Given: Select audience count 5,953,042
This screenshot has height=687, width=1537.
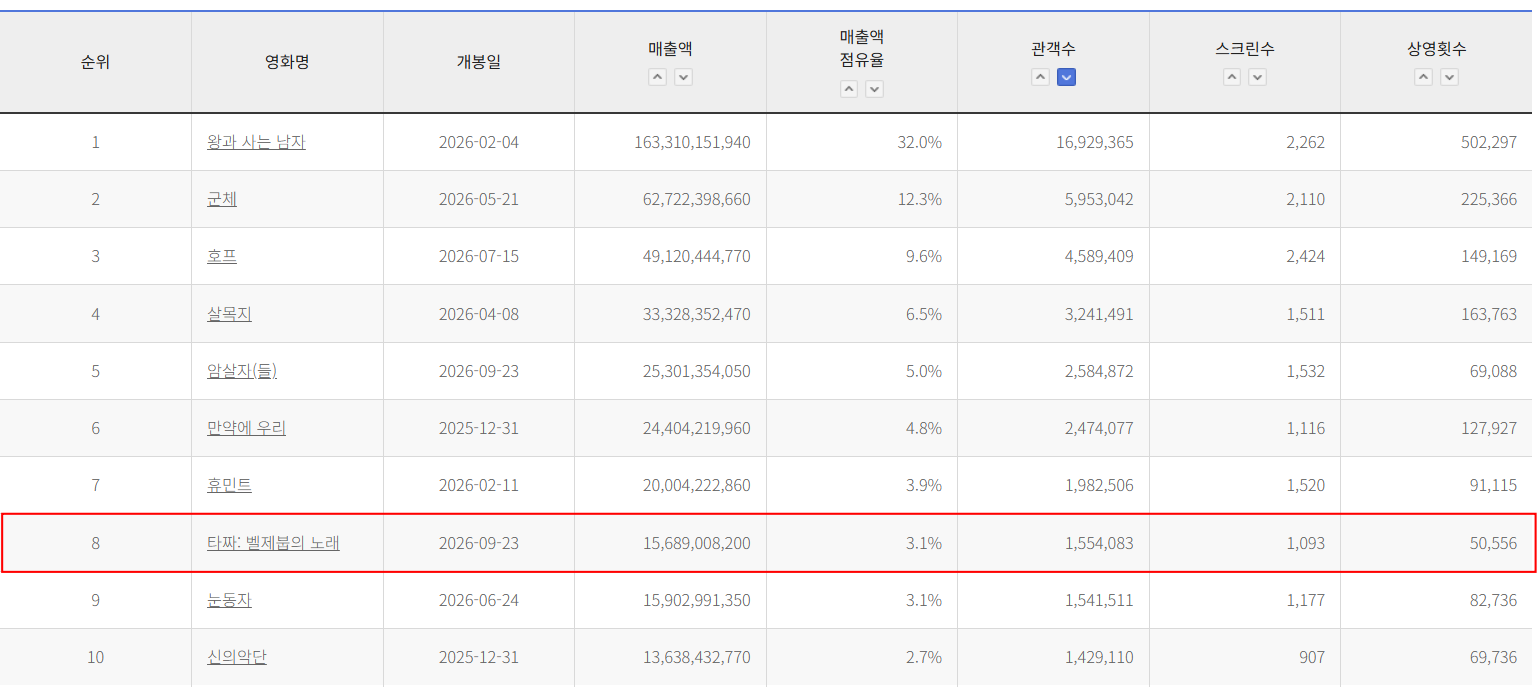Looking at the screenshot, I should (x=1098, y=199).
